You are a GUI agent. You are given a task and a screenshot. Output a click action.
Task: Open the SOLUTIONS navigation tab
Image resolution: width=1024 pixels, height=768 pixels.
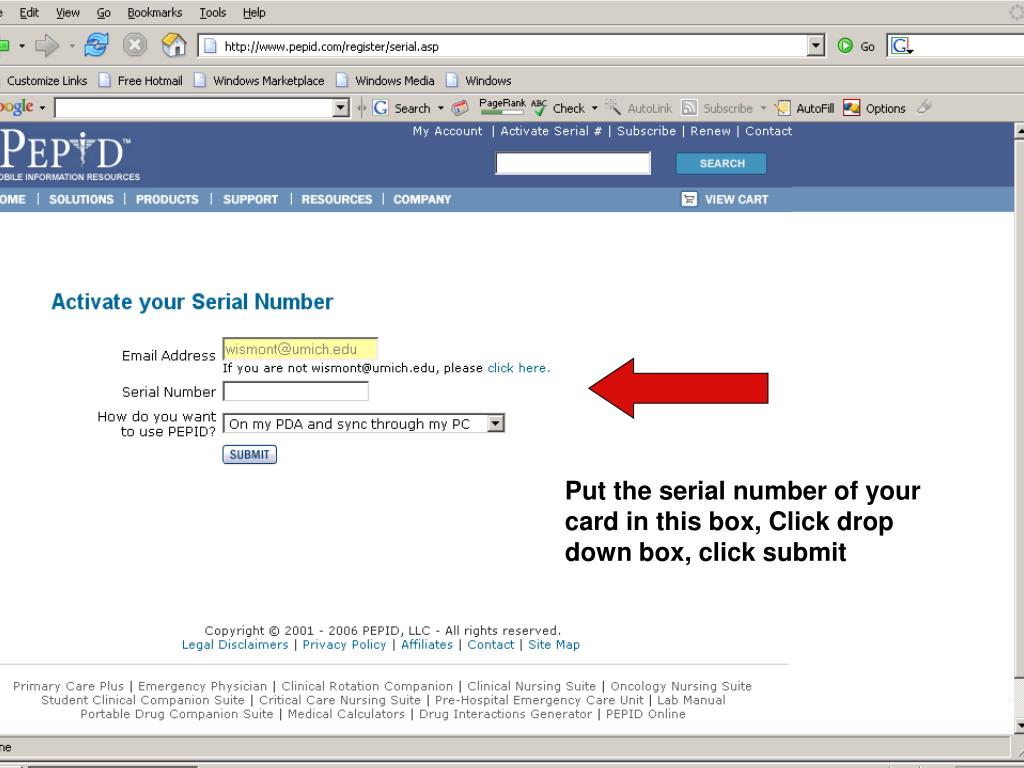(x=81, y=199)
